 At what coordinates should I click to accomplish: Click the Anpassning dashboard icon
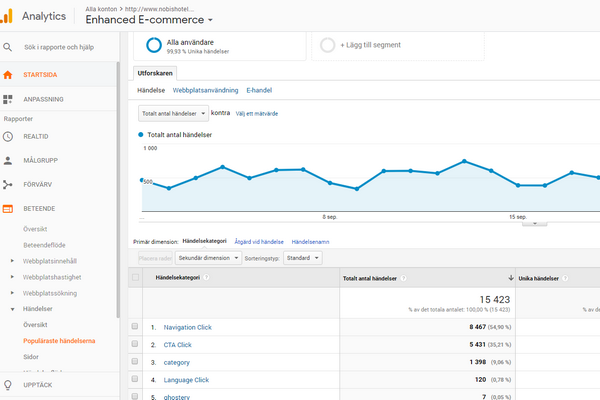click(x=8, y=99)
